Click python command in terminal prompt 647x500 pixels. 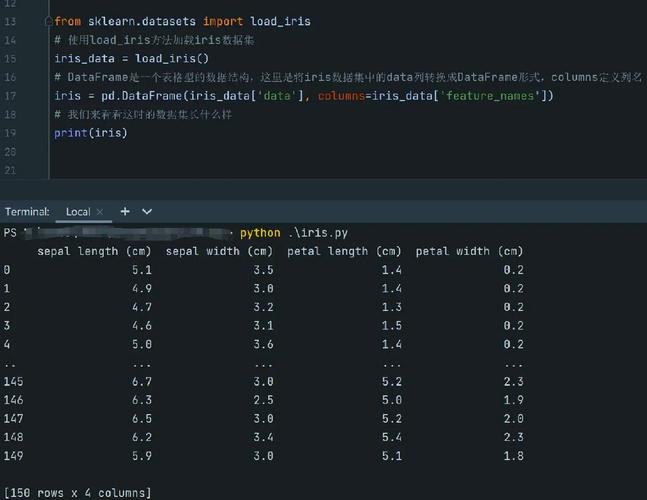[260, 233]
